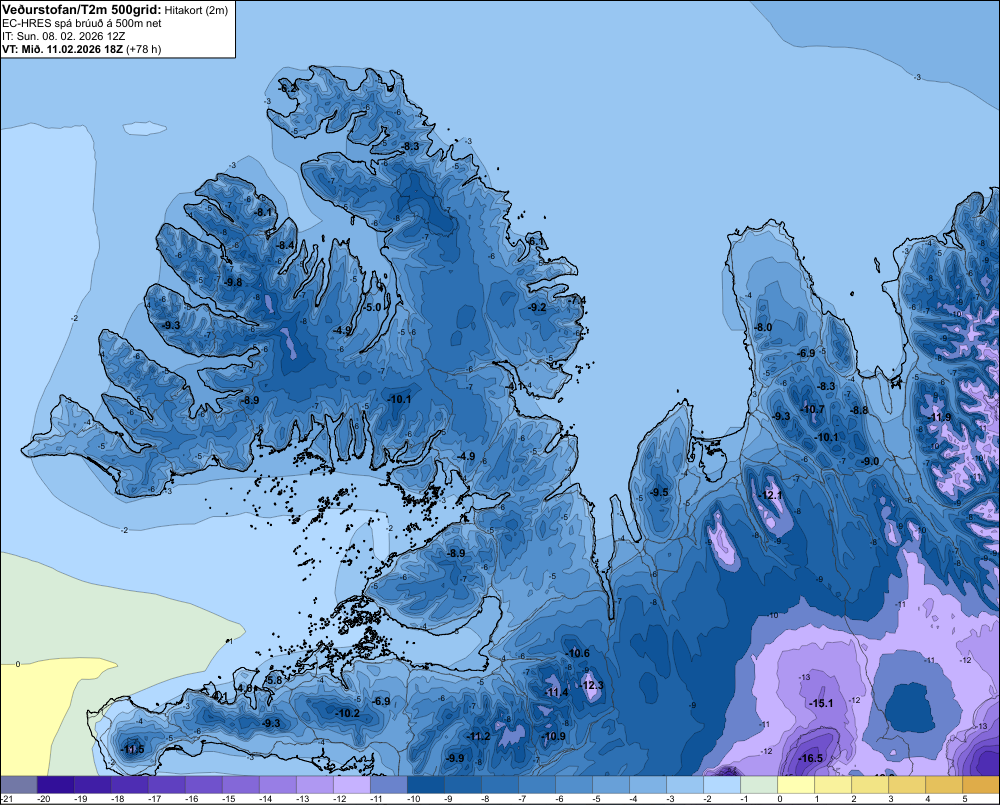Click the 'Hitakort (2m)' label
1000x805 pixels.
[196, 10]
